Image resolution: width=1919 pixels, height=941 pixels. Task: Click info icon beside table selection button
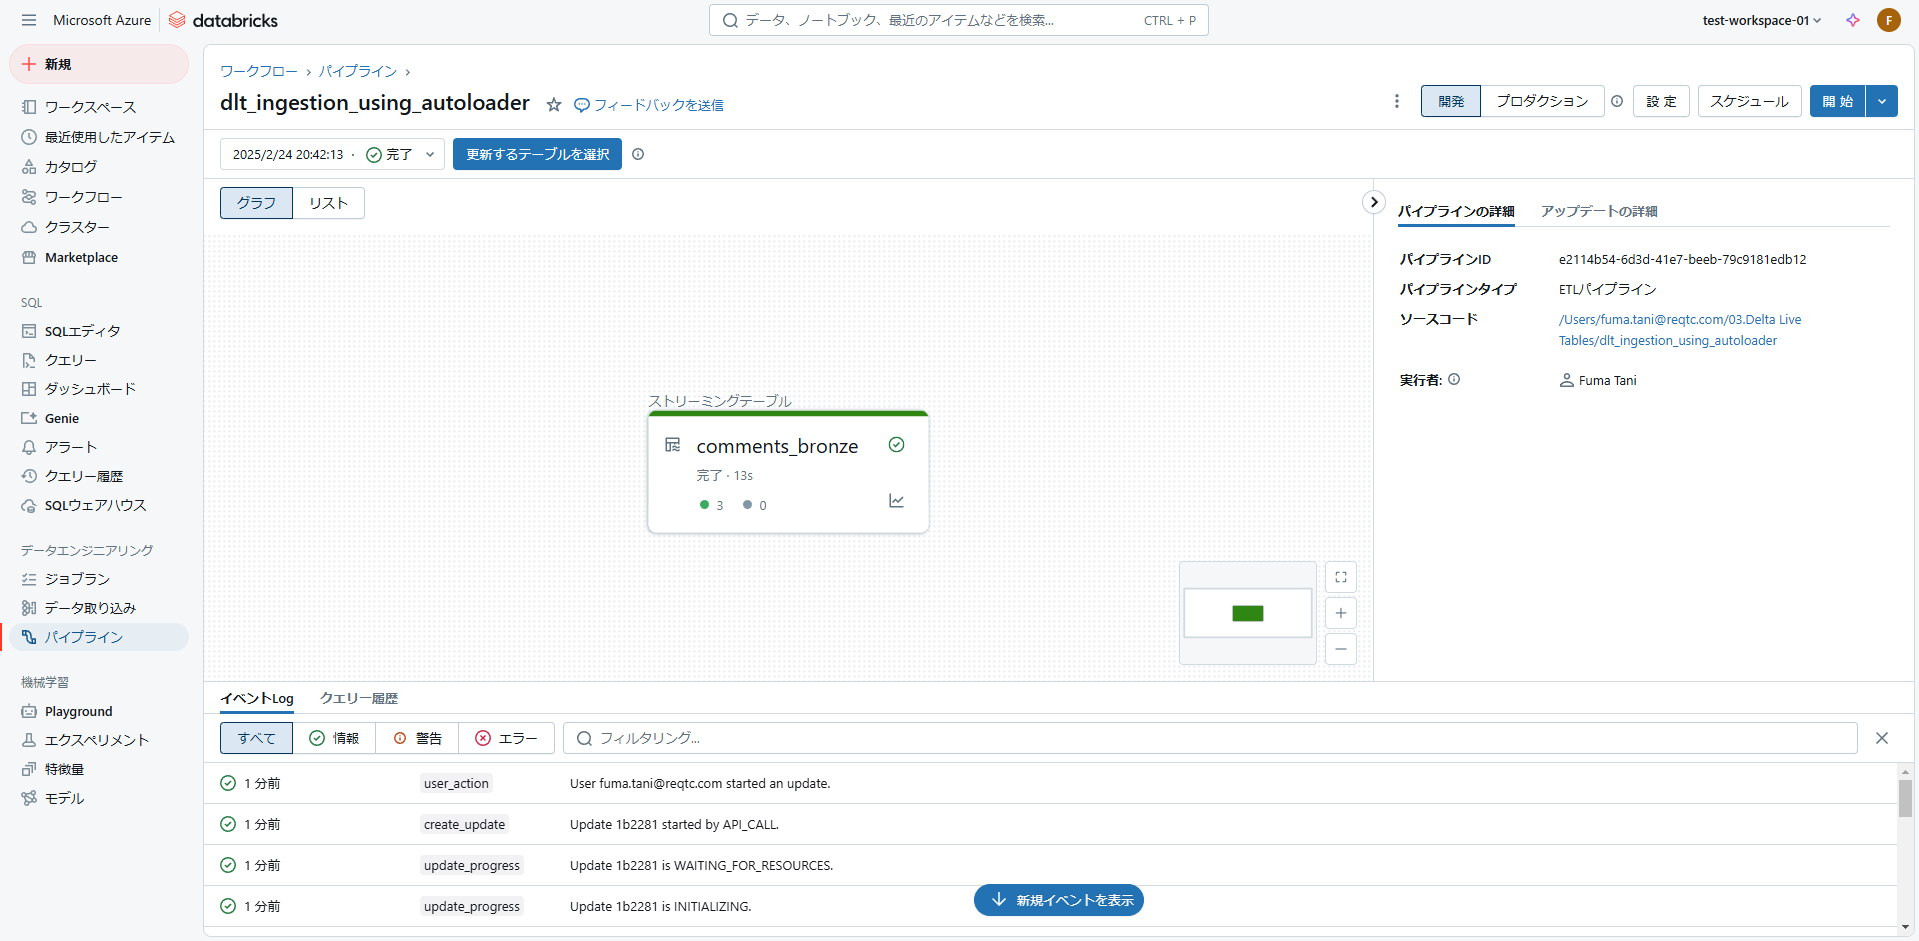(x=638, y=154)
